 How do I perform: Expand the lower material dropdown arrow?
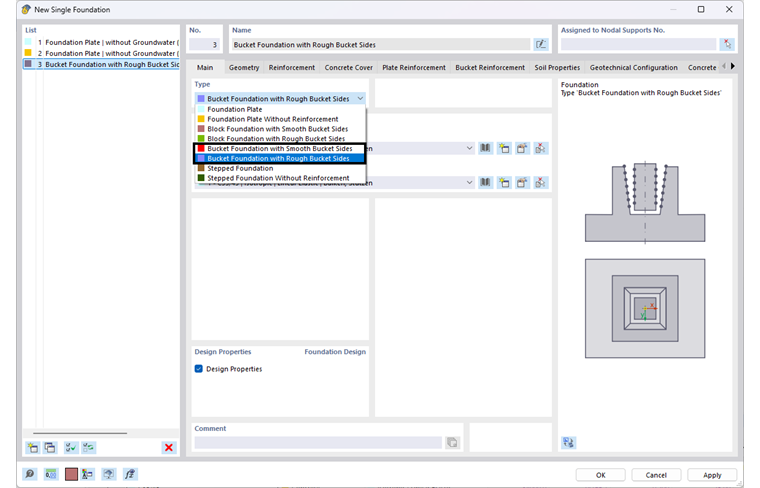point(469,183)
